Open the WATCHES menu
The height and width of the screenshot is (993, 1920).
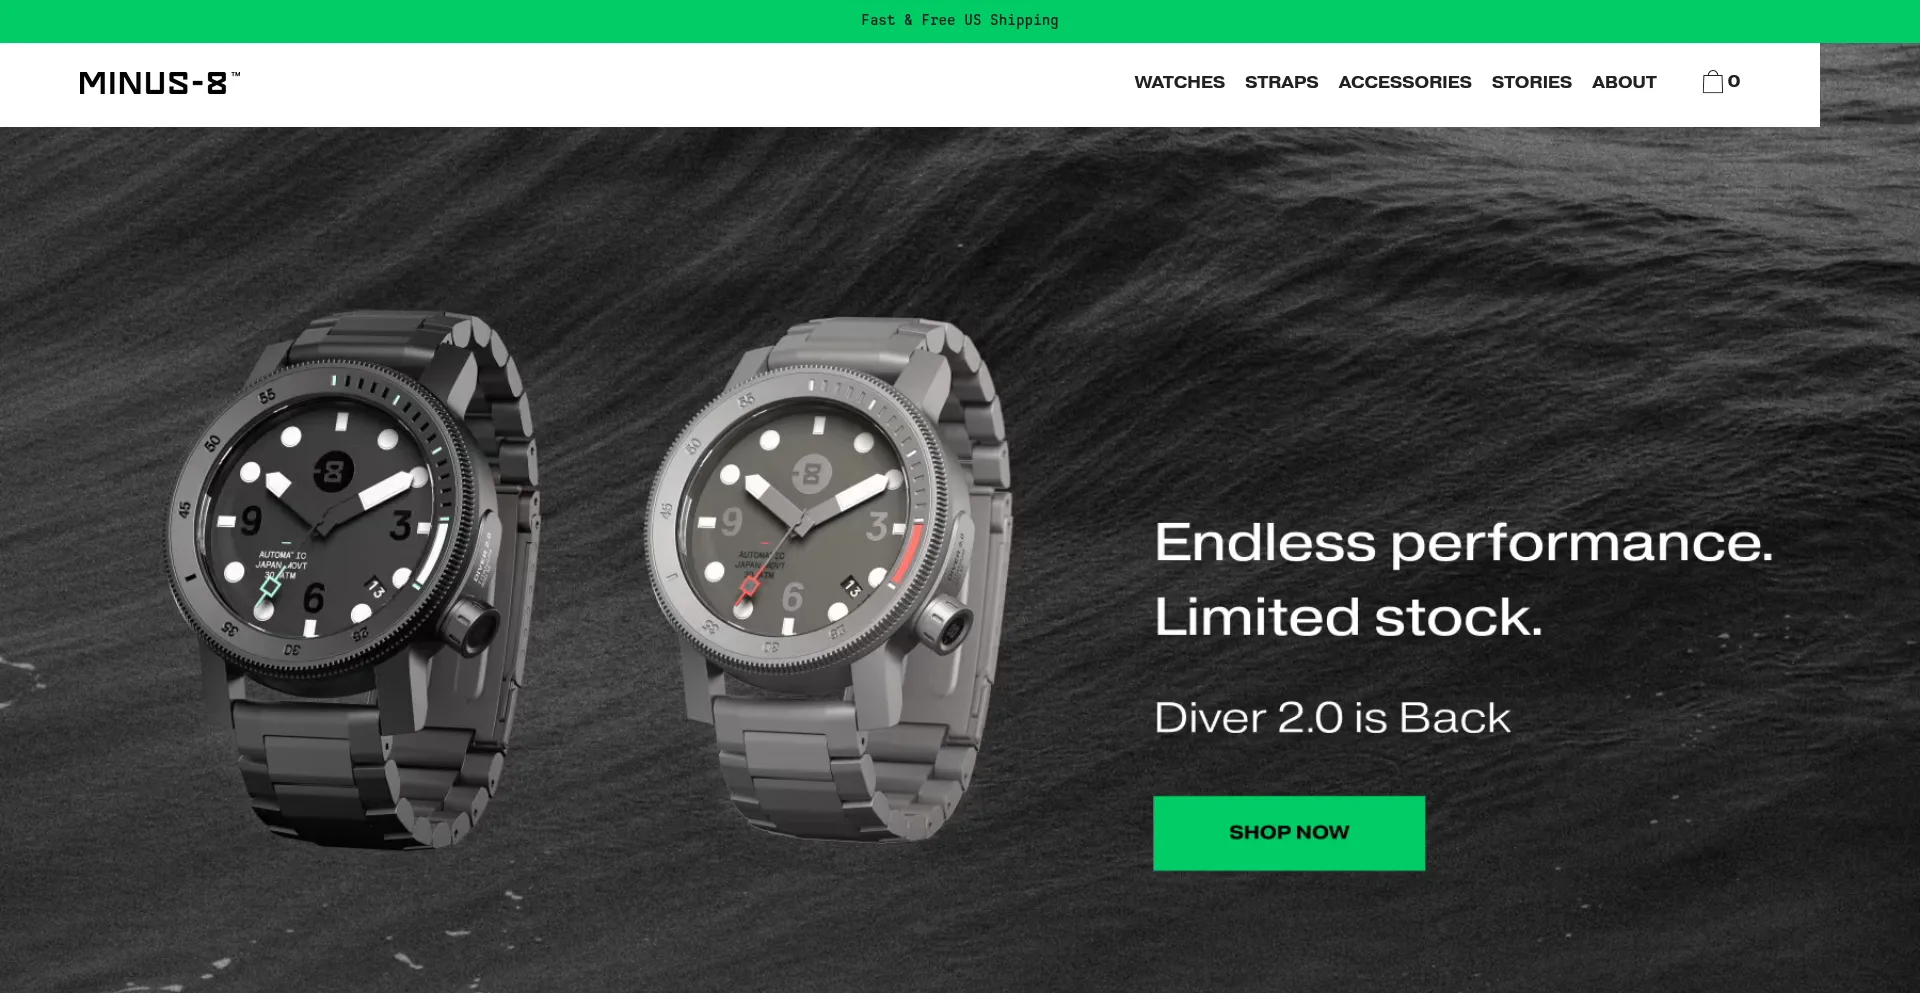click(x=1179, y=82)
